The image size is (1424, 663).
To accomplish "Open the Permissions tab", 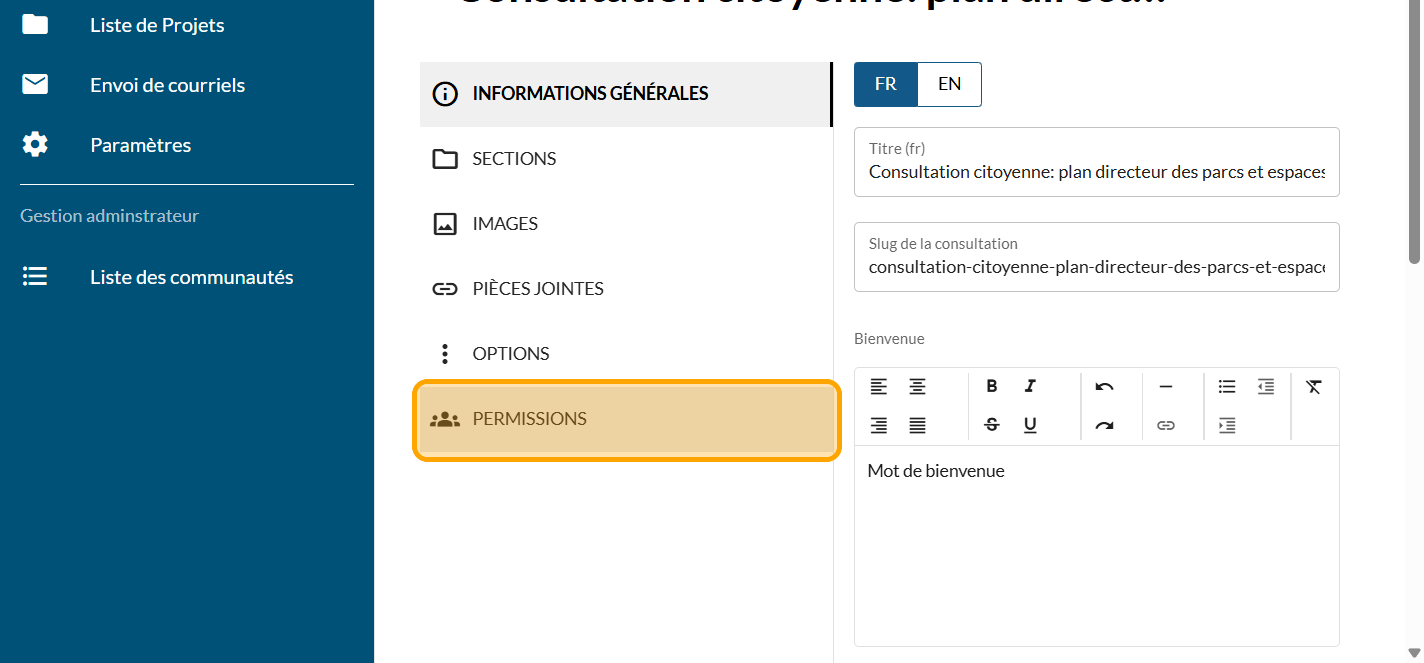I will (626, 419).
